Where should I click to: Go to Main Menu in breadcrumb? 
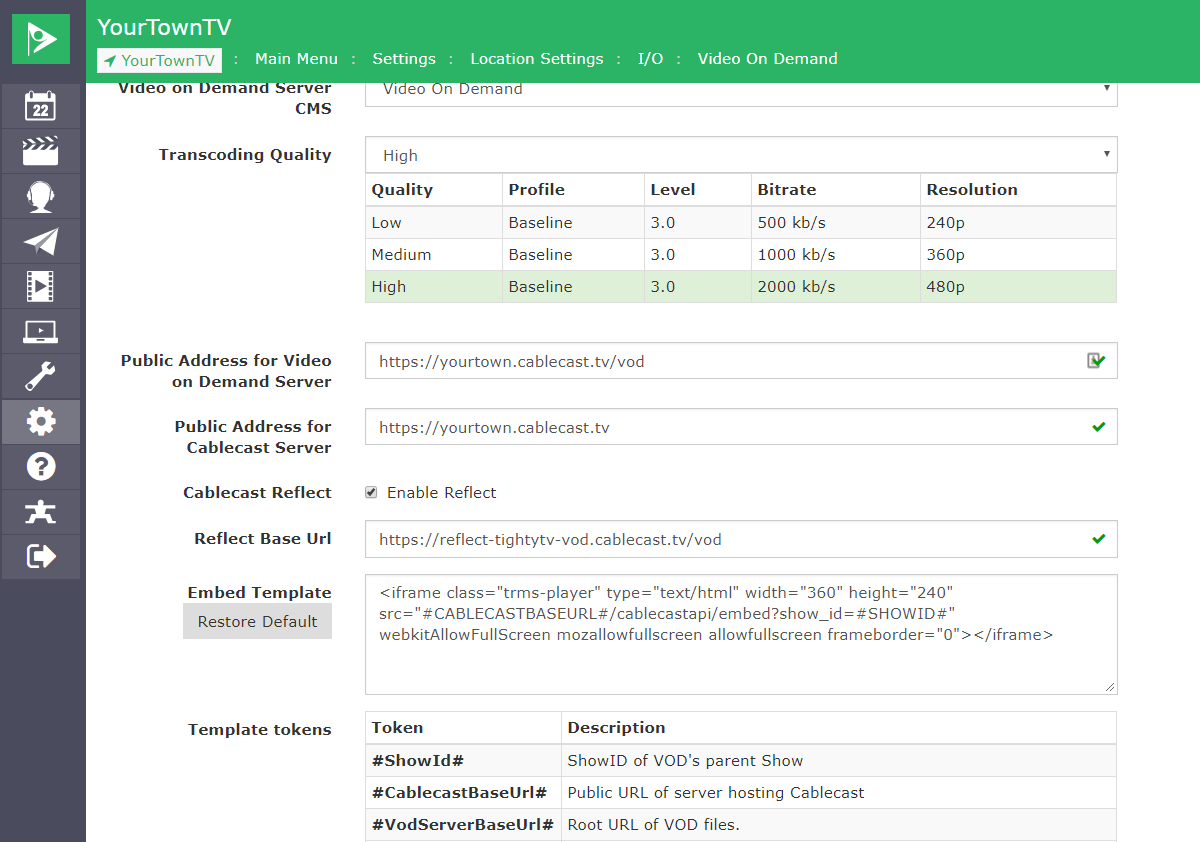296,59
